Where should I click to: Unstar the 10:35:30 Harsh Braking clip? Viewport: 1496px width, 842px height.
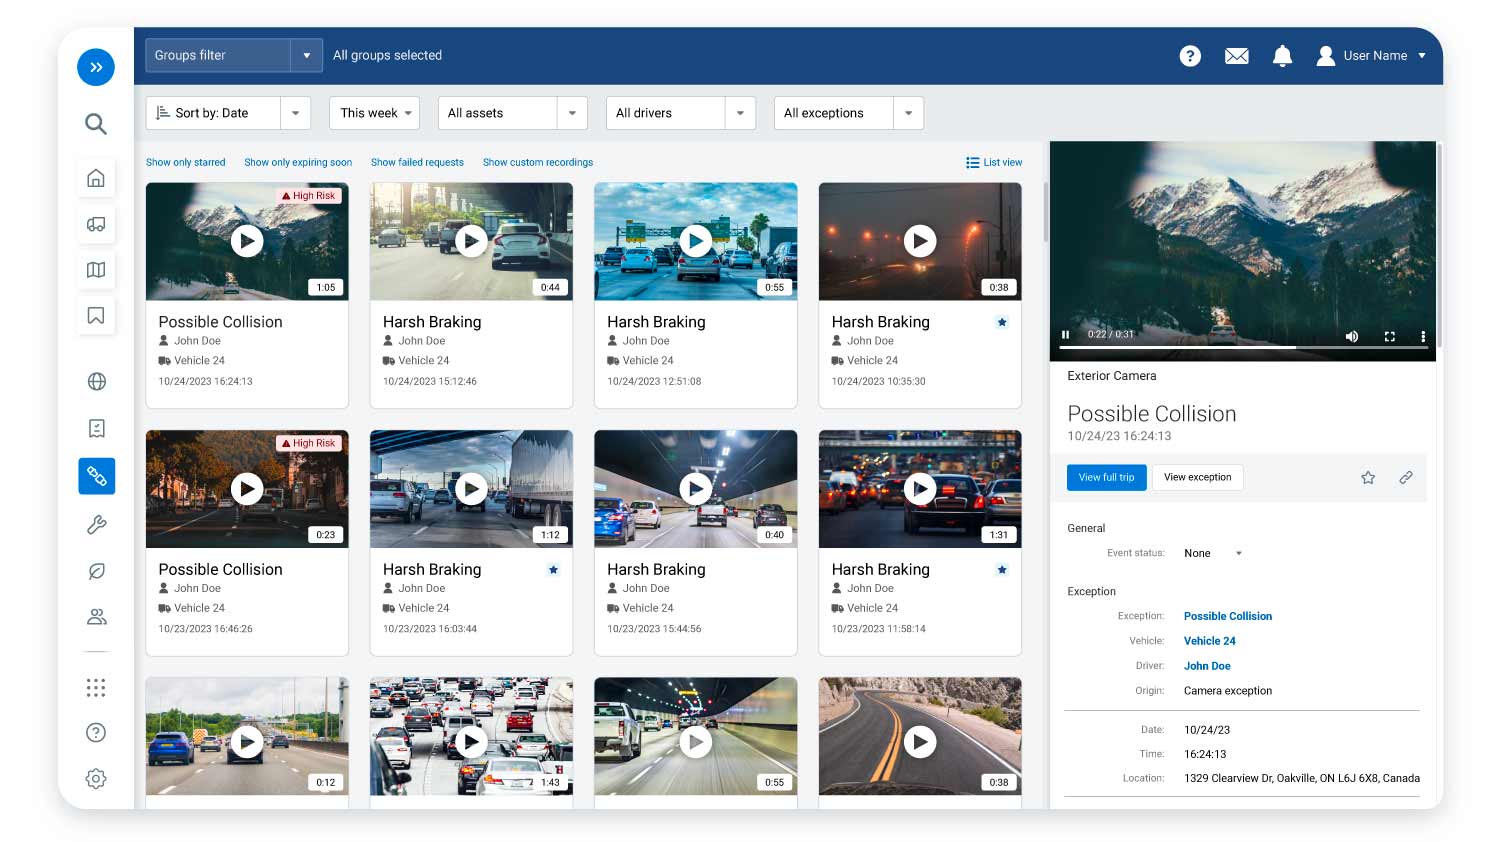click(1002, 322)
